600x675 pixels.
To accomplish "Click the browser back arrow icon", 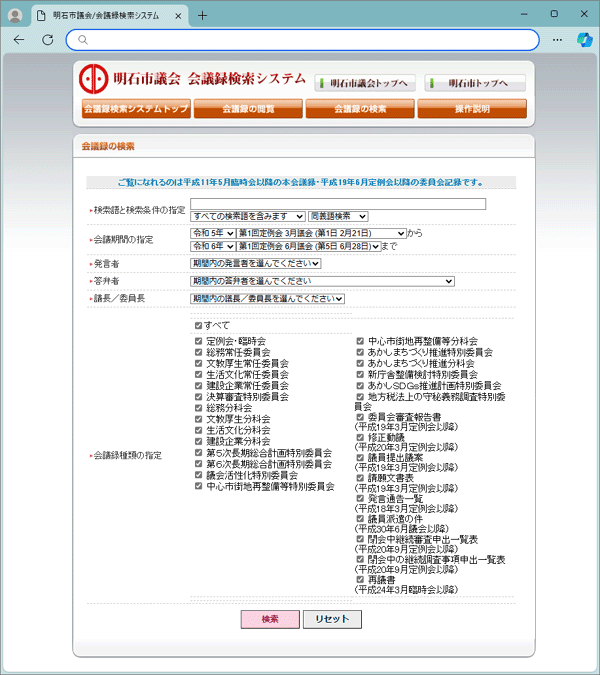I will click(19, 40).
